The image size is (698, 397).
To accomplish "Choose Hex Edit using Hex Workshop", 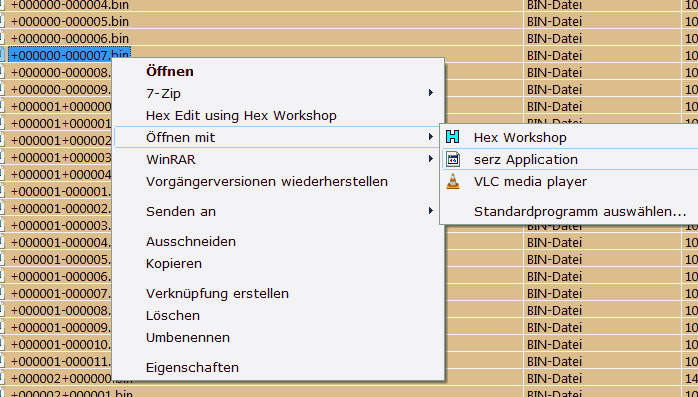I will pos(241,116).
